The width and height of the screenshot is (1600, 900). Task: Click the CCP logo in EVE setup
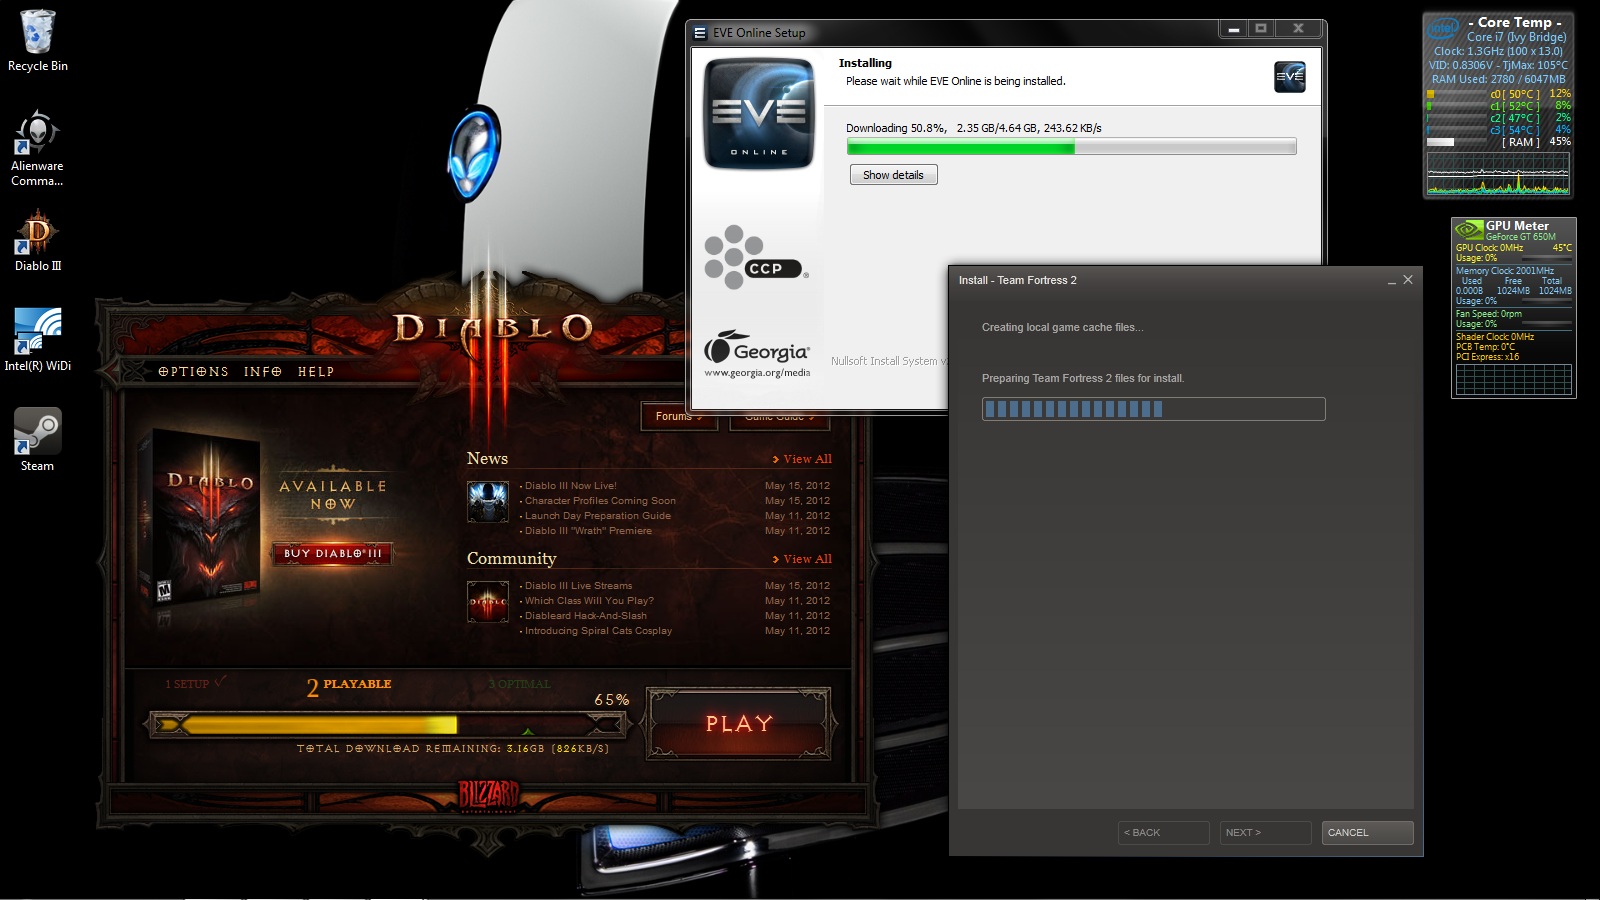click(756, 258)
